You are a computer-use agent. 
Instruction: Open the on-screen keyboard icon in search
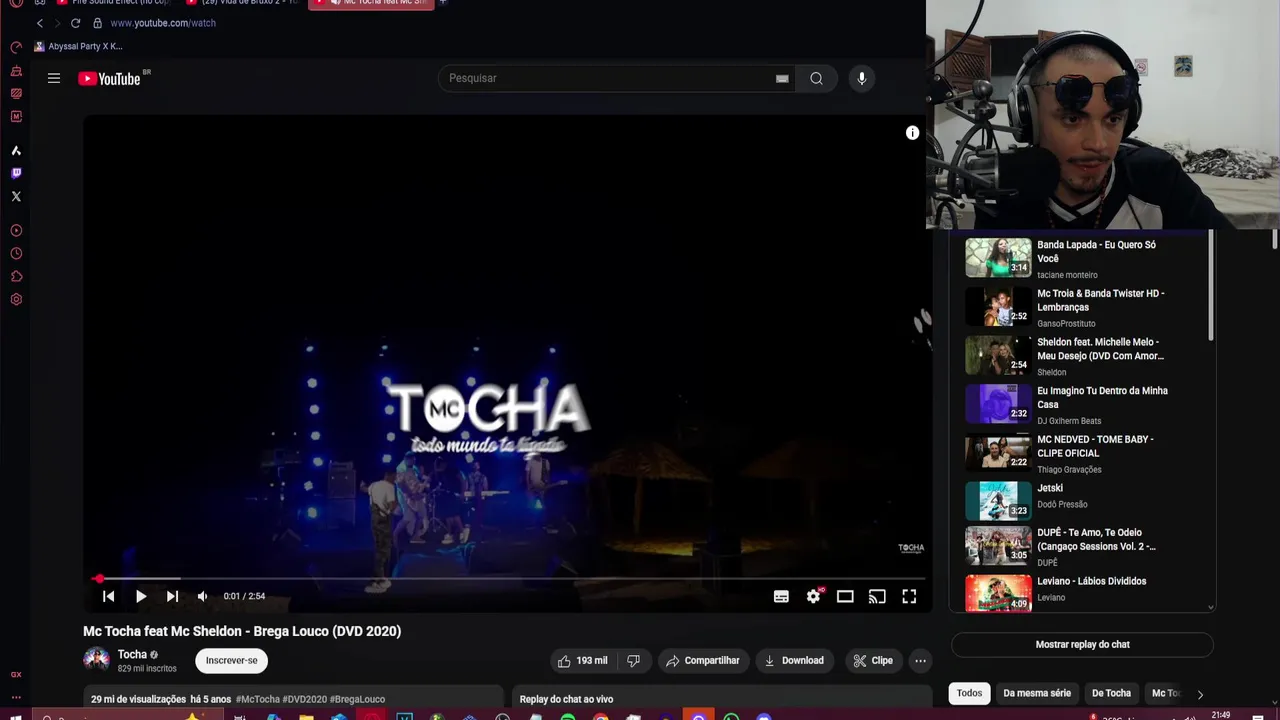tap(782, 78)
